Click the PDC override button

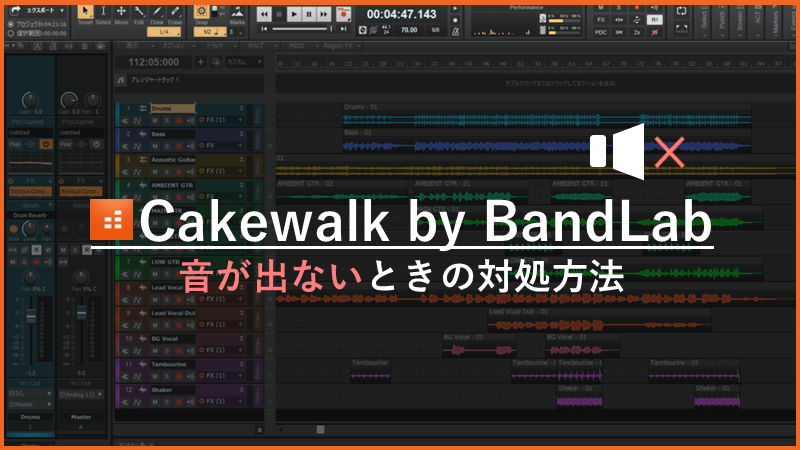pyautogui.click(x=601, y=32)
